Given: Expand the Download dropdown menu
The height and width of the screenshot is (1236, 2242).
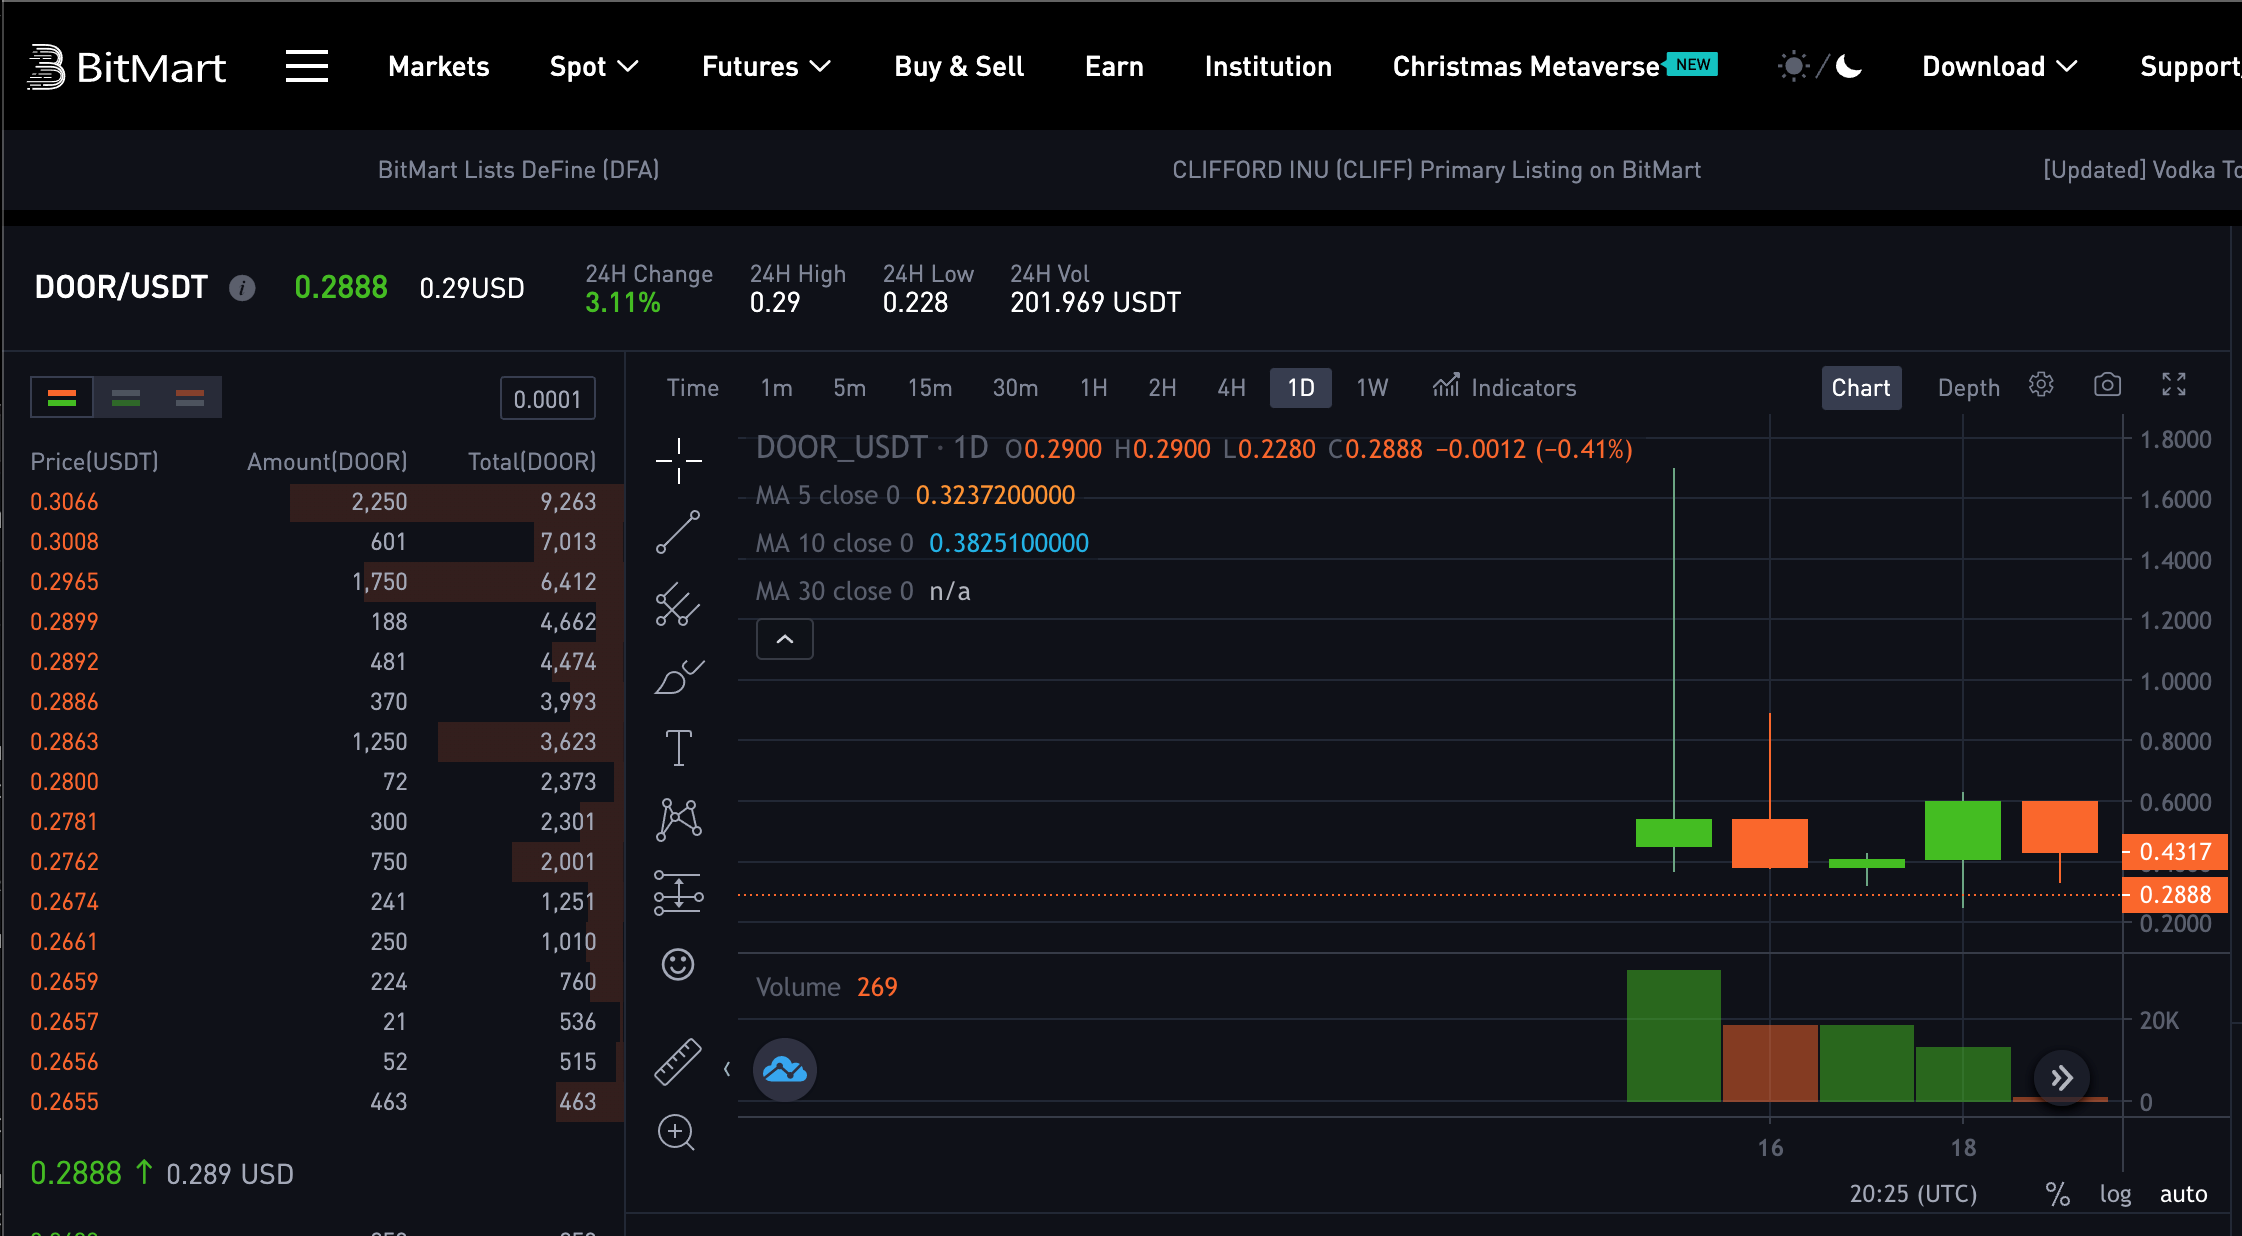Looking at the screenshot, I should [x=2000, y=67].
